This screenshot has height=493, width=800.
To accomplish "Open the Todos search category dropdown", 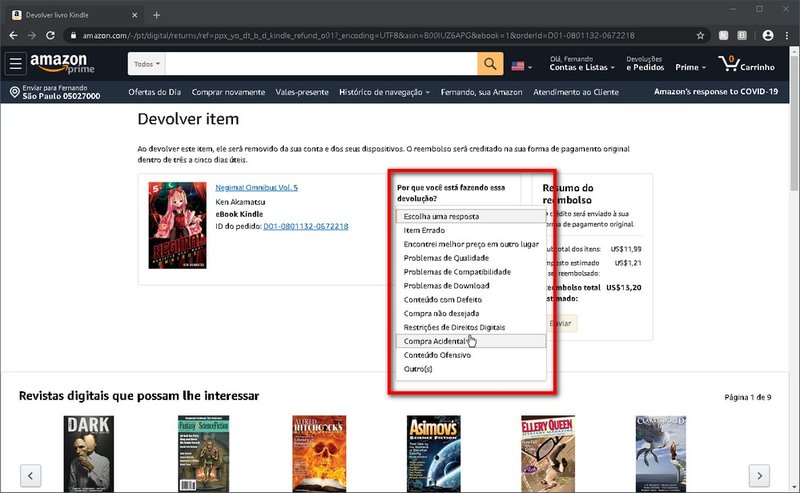I will coord(146,64).
